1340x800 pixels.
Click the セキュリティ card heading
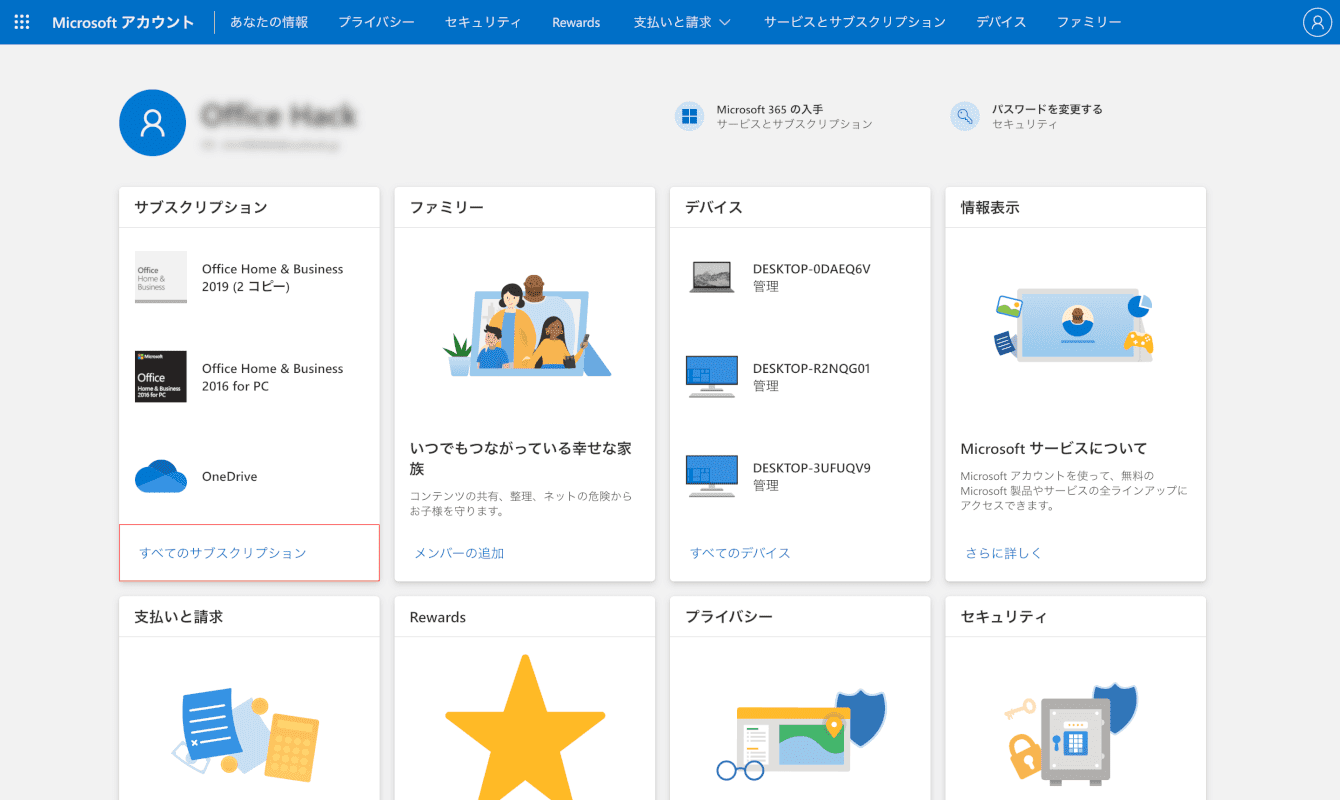click(1004, 617)
